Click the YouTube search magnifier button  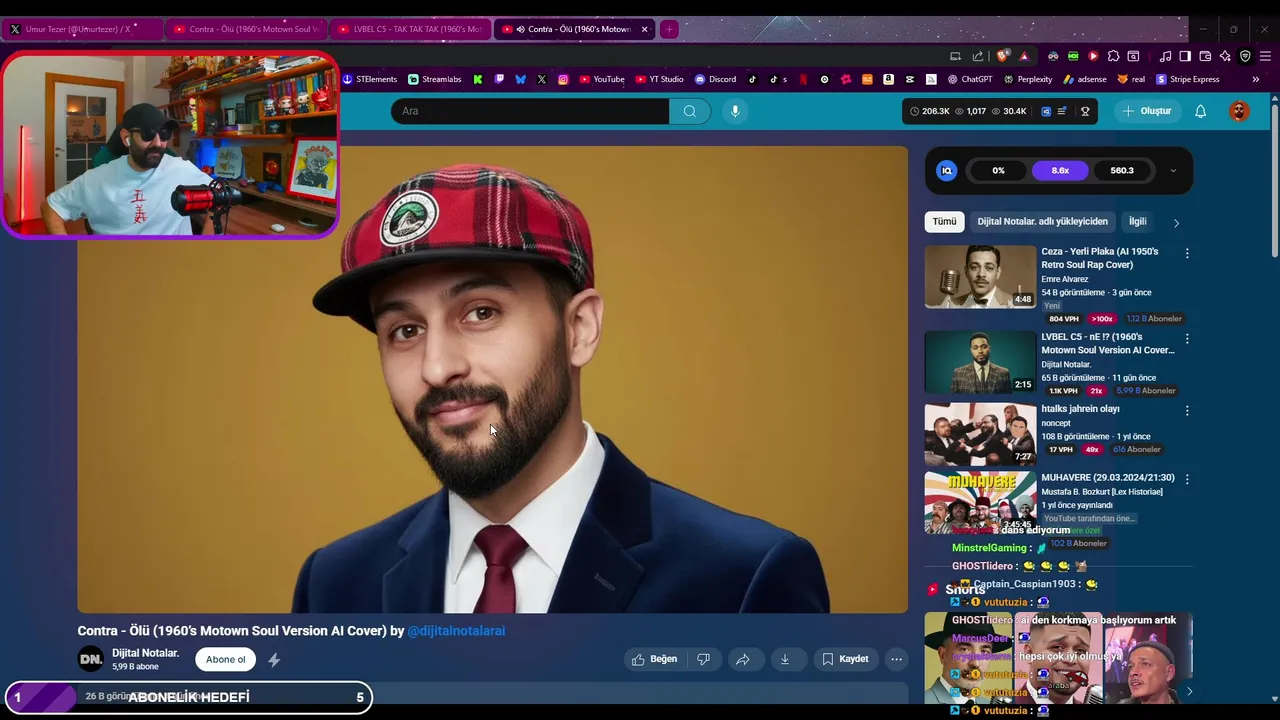[689, 111]
